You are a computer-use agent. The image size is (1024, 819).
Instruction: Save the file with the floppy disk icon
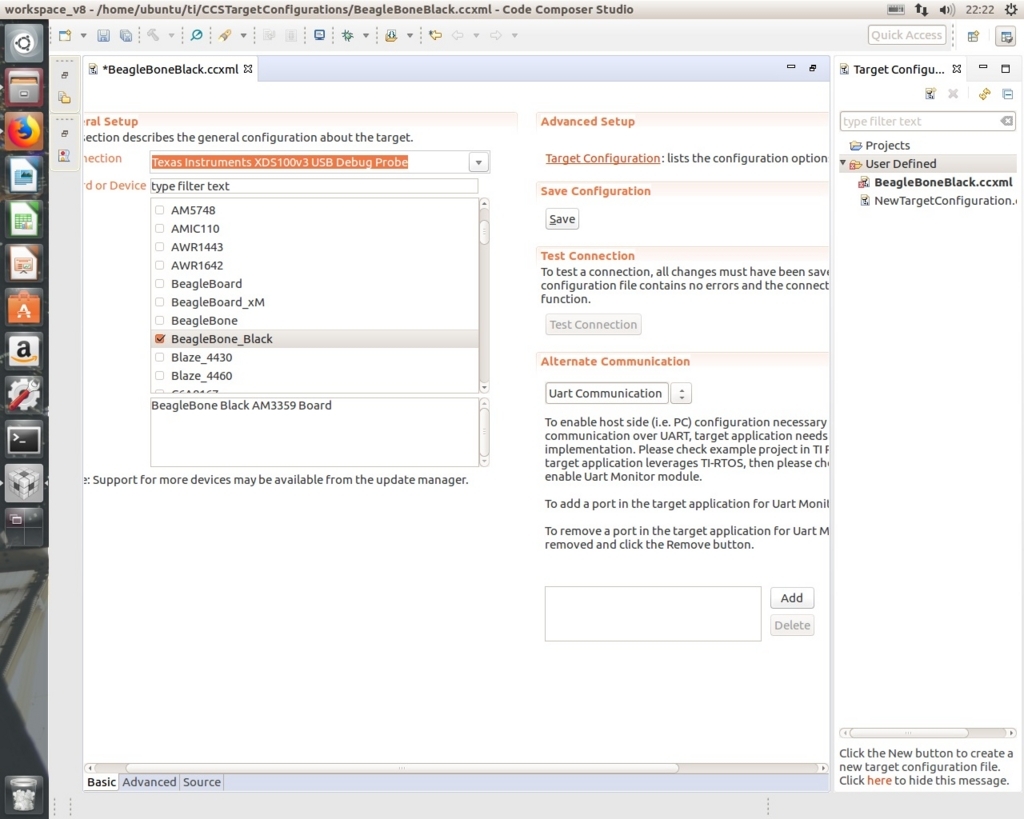coord(103,36)
